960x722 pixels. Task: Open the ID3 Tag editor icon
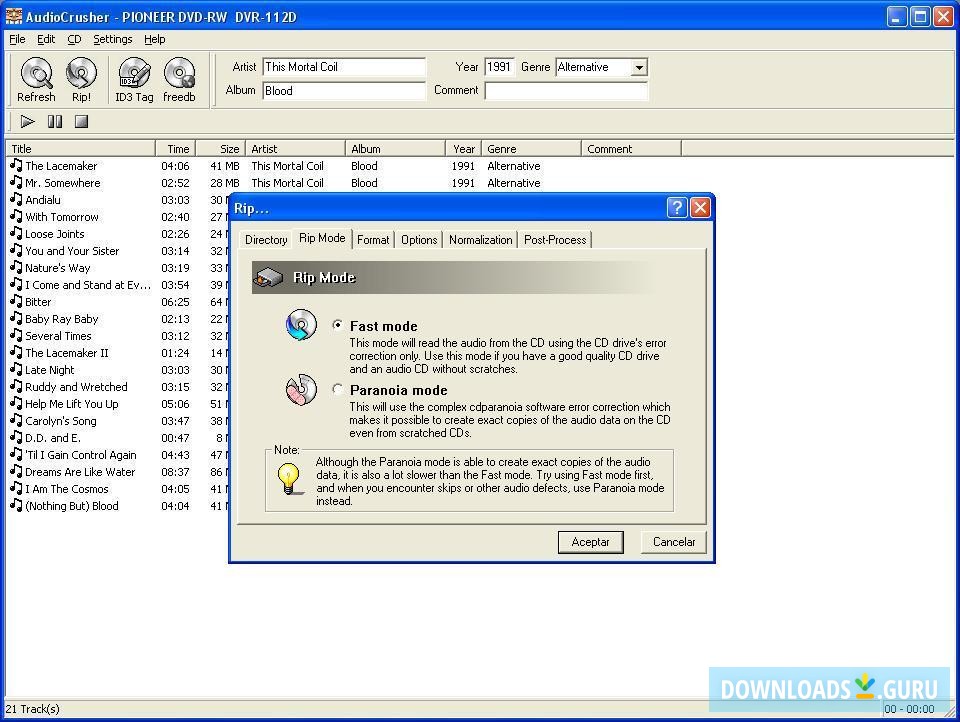point(134,80)
